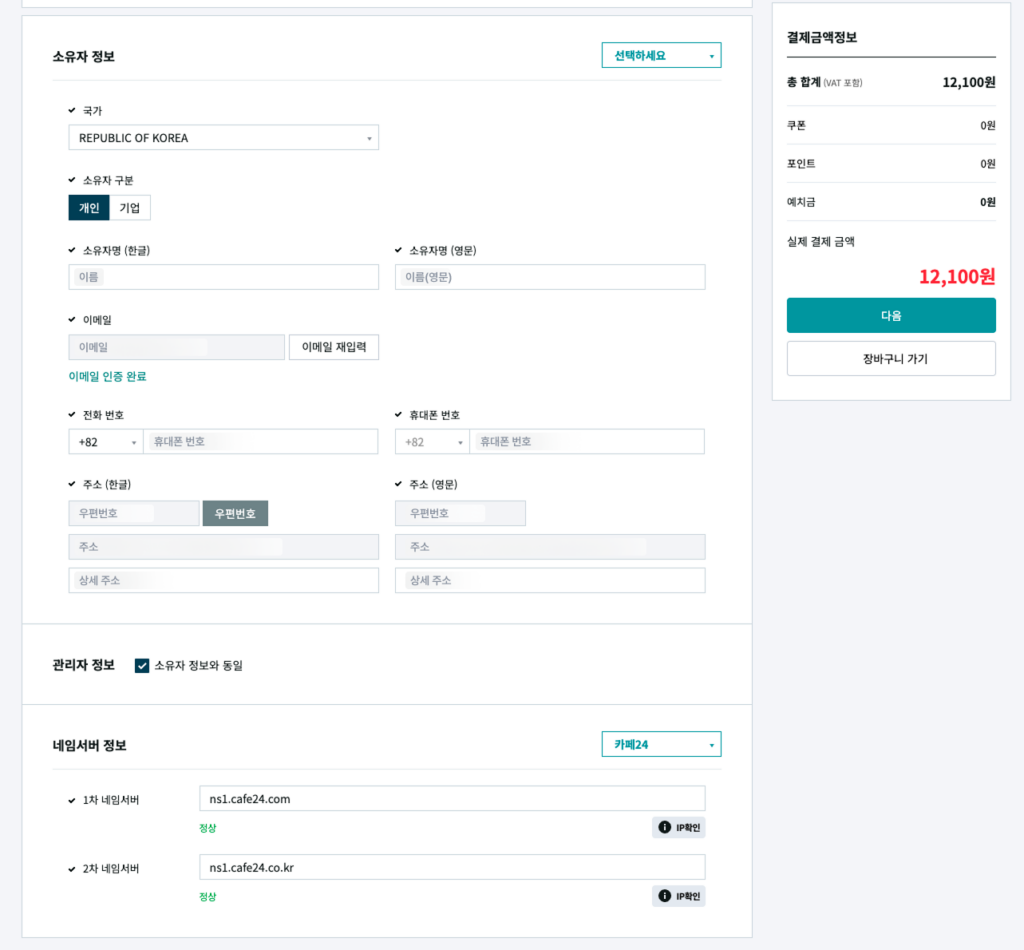Select 기업 owner type
This screenshot has height=950, width=1024.
click(x=130, y=208)
